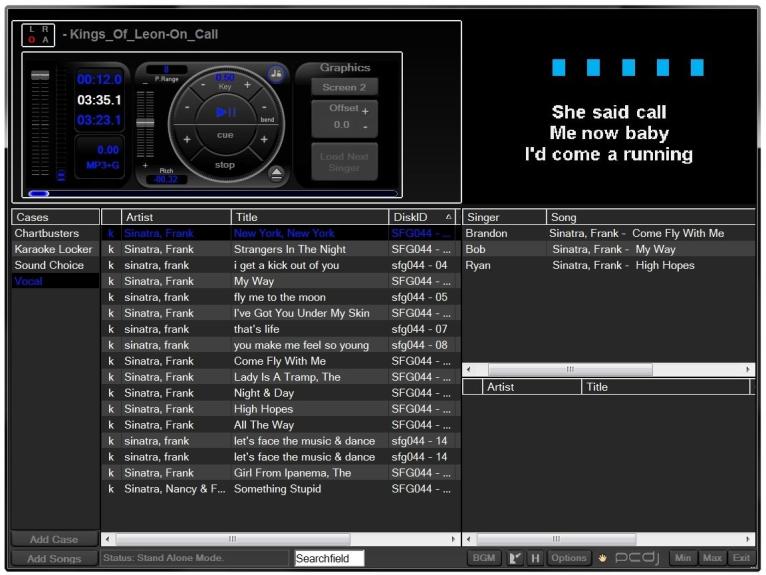766x575 pixels.
Task: Click the eject icon below the jog wheel
Action: (276, 172)
